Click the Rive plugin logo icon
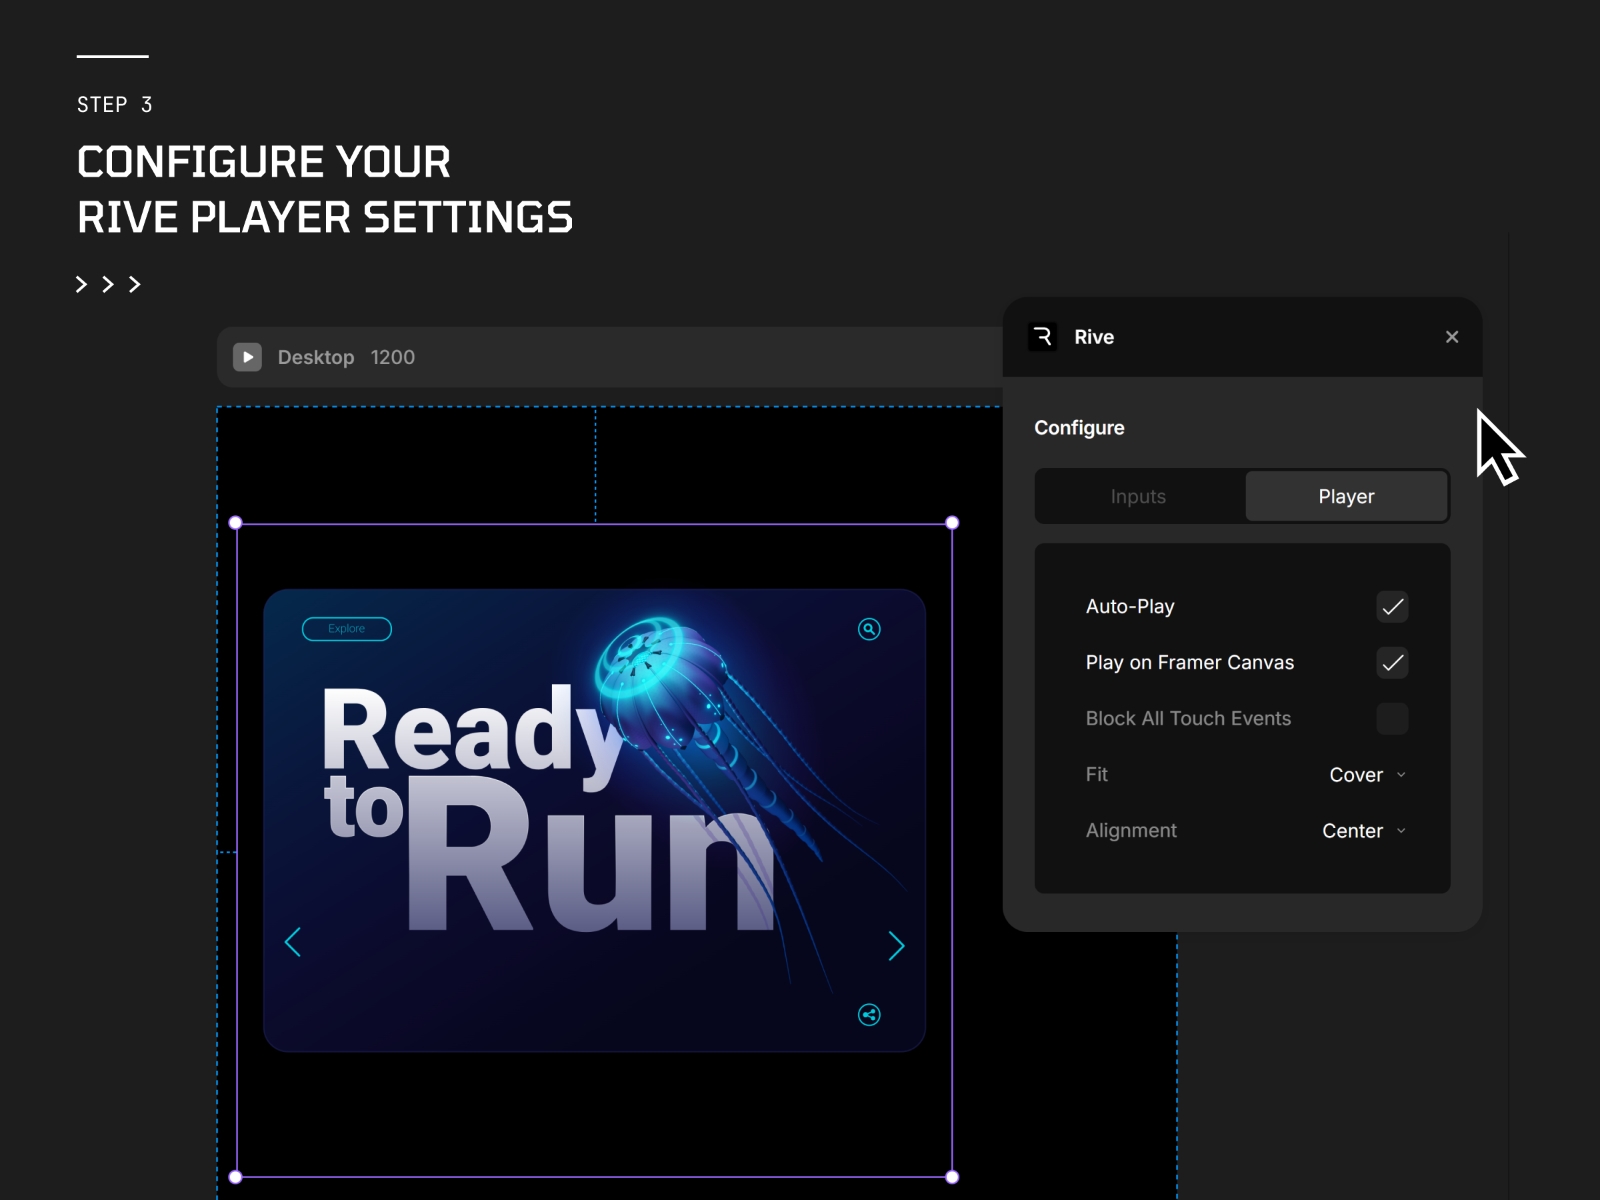 [x=1042, y=337]
